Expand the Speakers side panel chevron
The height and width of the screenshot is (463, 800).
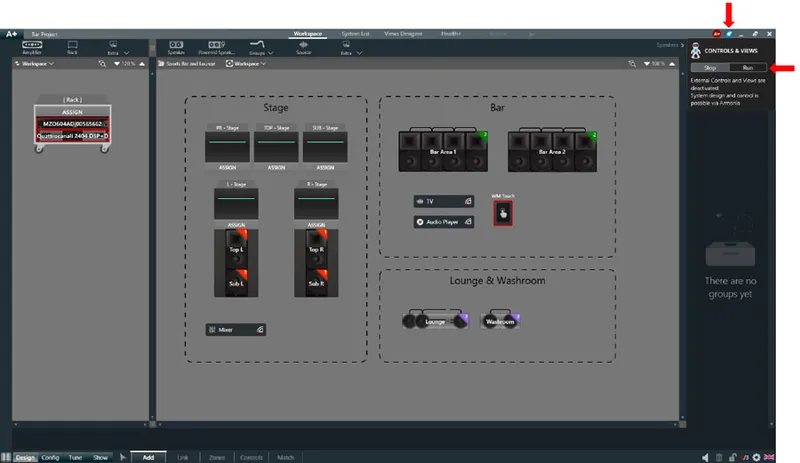click(682, 45)
